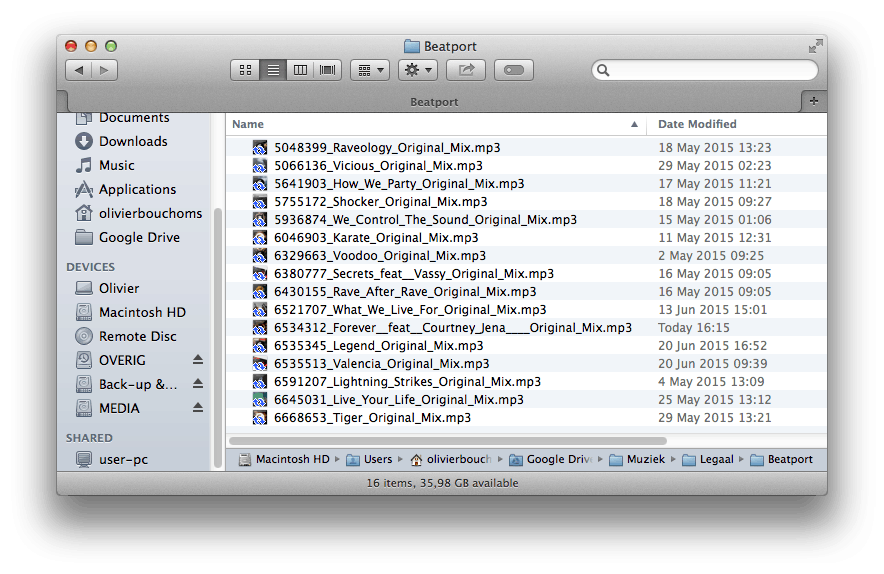Switch to list view
Screen dimensions: 884x574
point(273,70)
